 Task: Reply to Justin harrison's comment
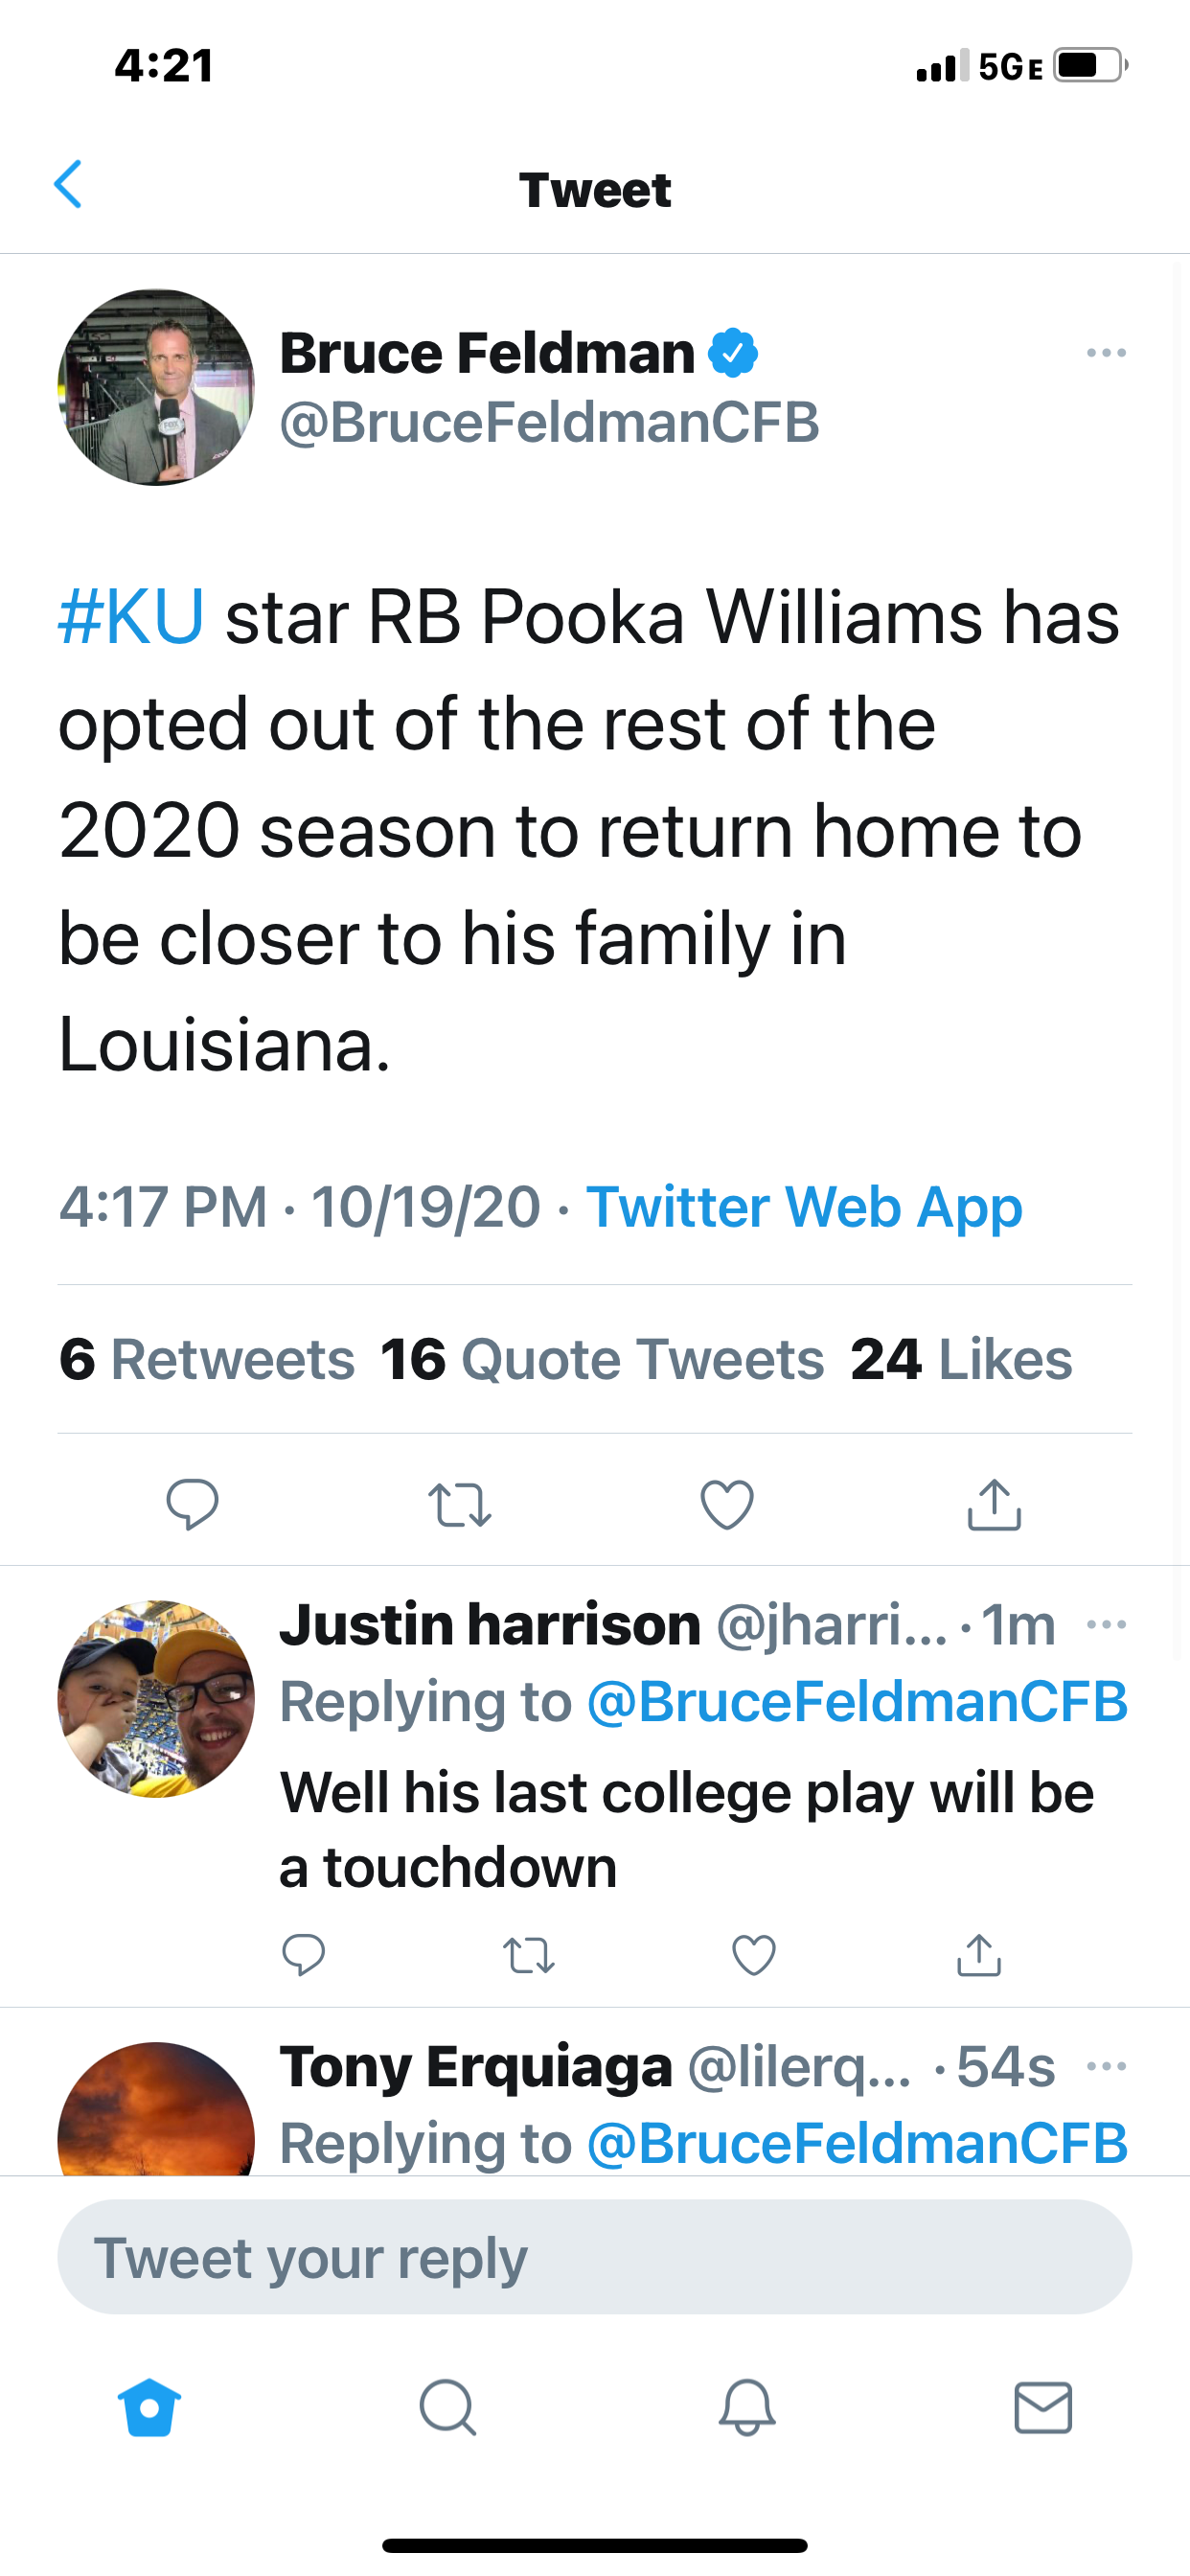point(303,1955)
